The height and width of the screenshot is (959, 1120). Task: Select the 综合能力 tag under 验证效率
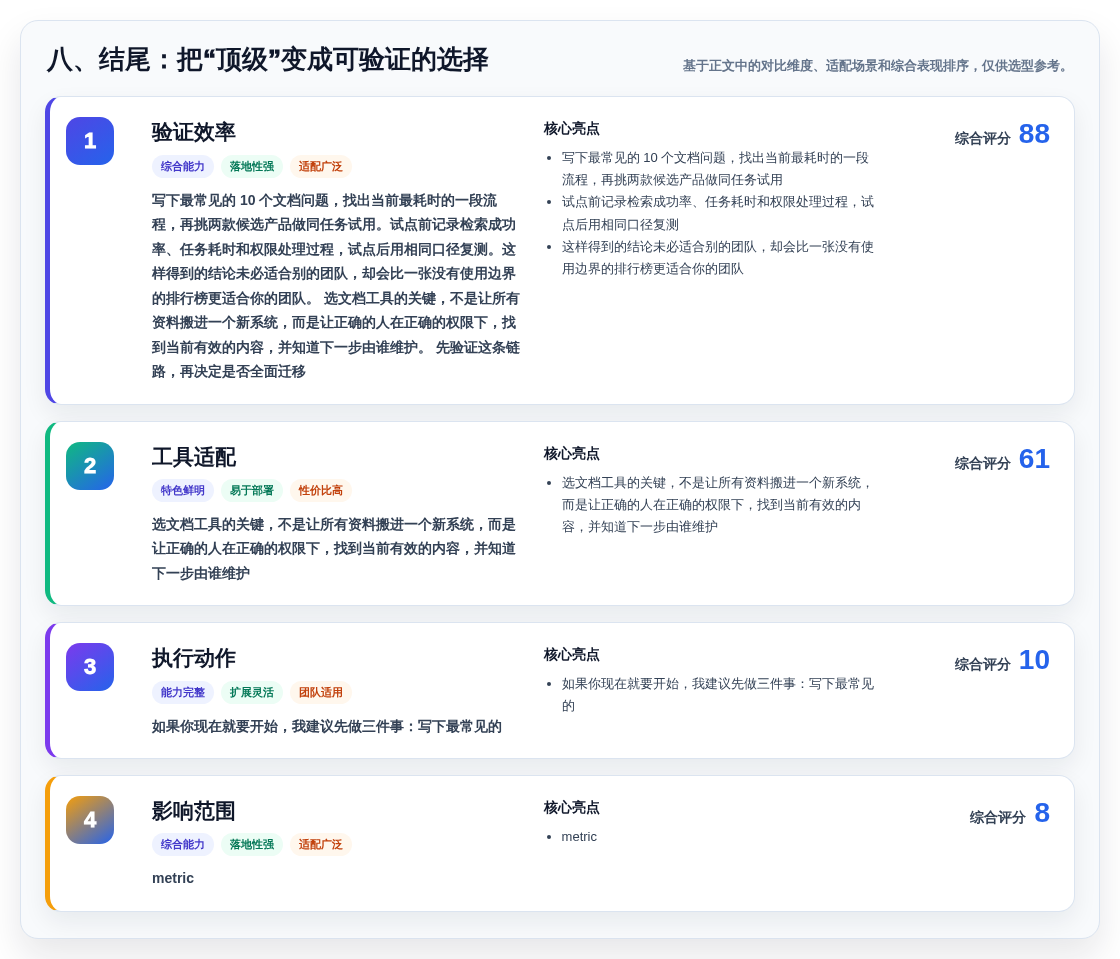(x=183, y=166)
